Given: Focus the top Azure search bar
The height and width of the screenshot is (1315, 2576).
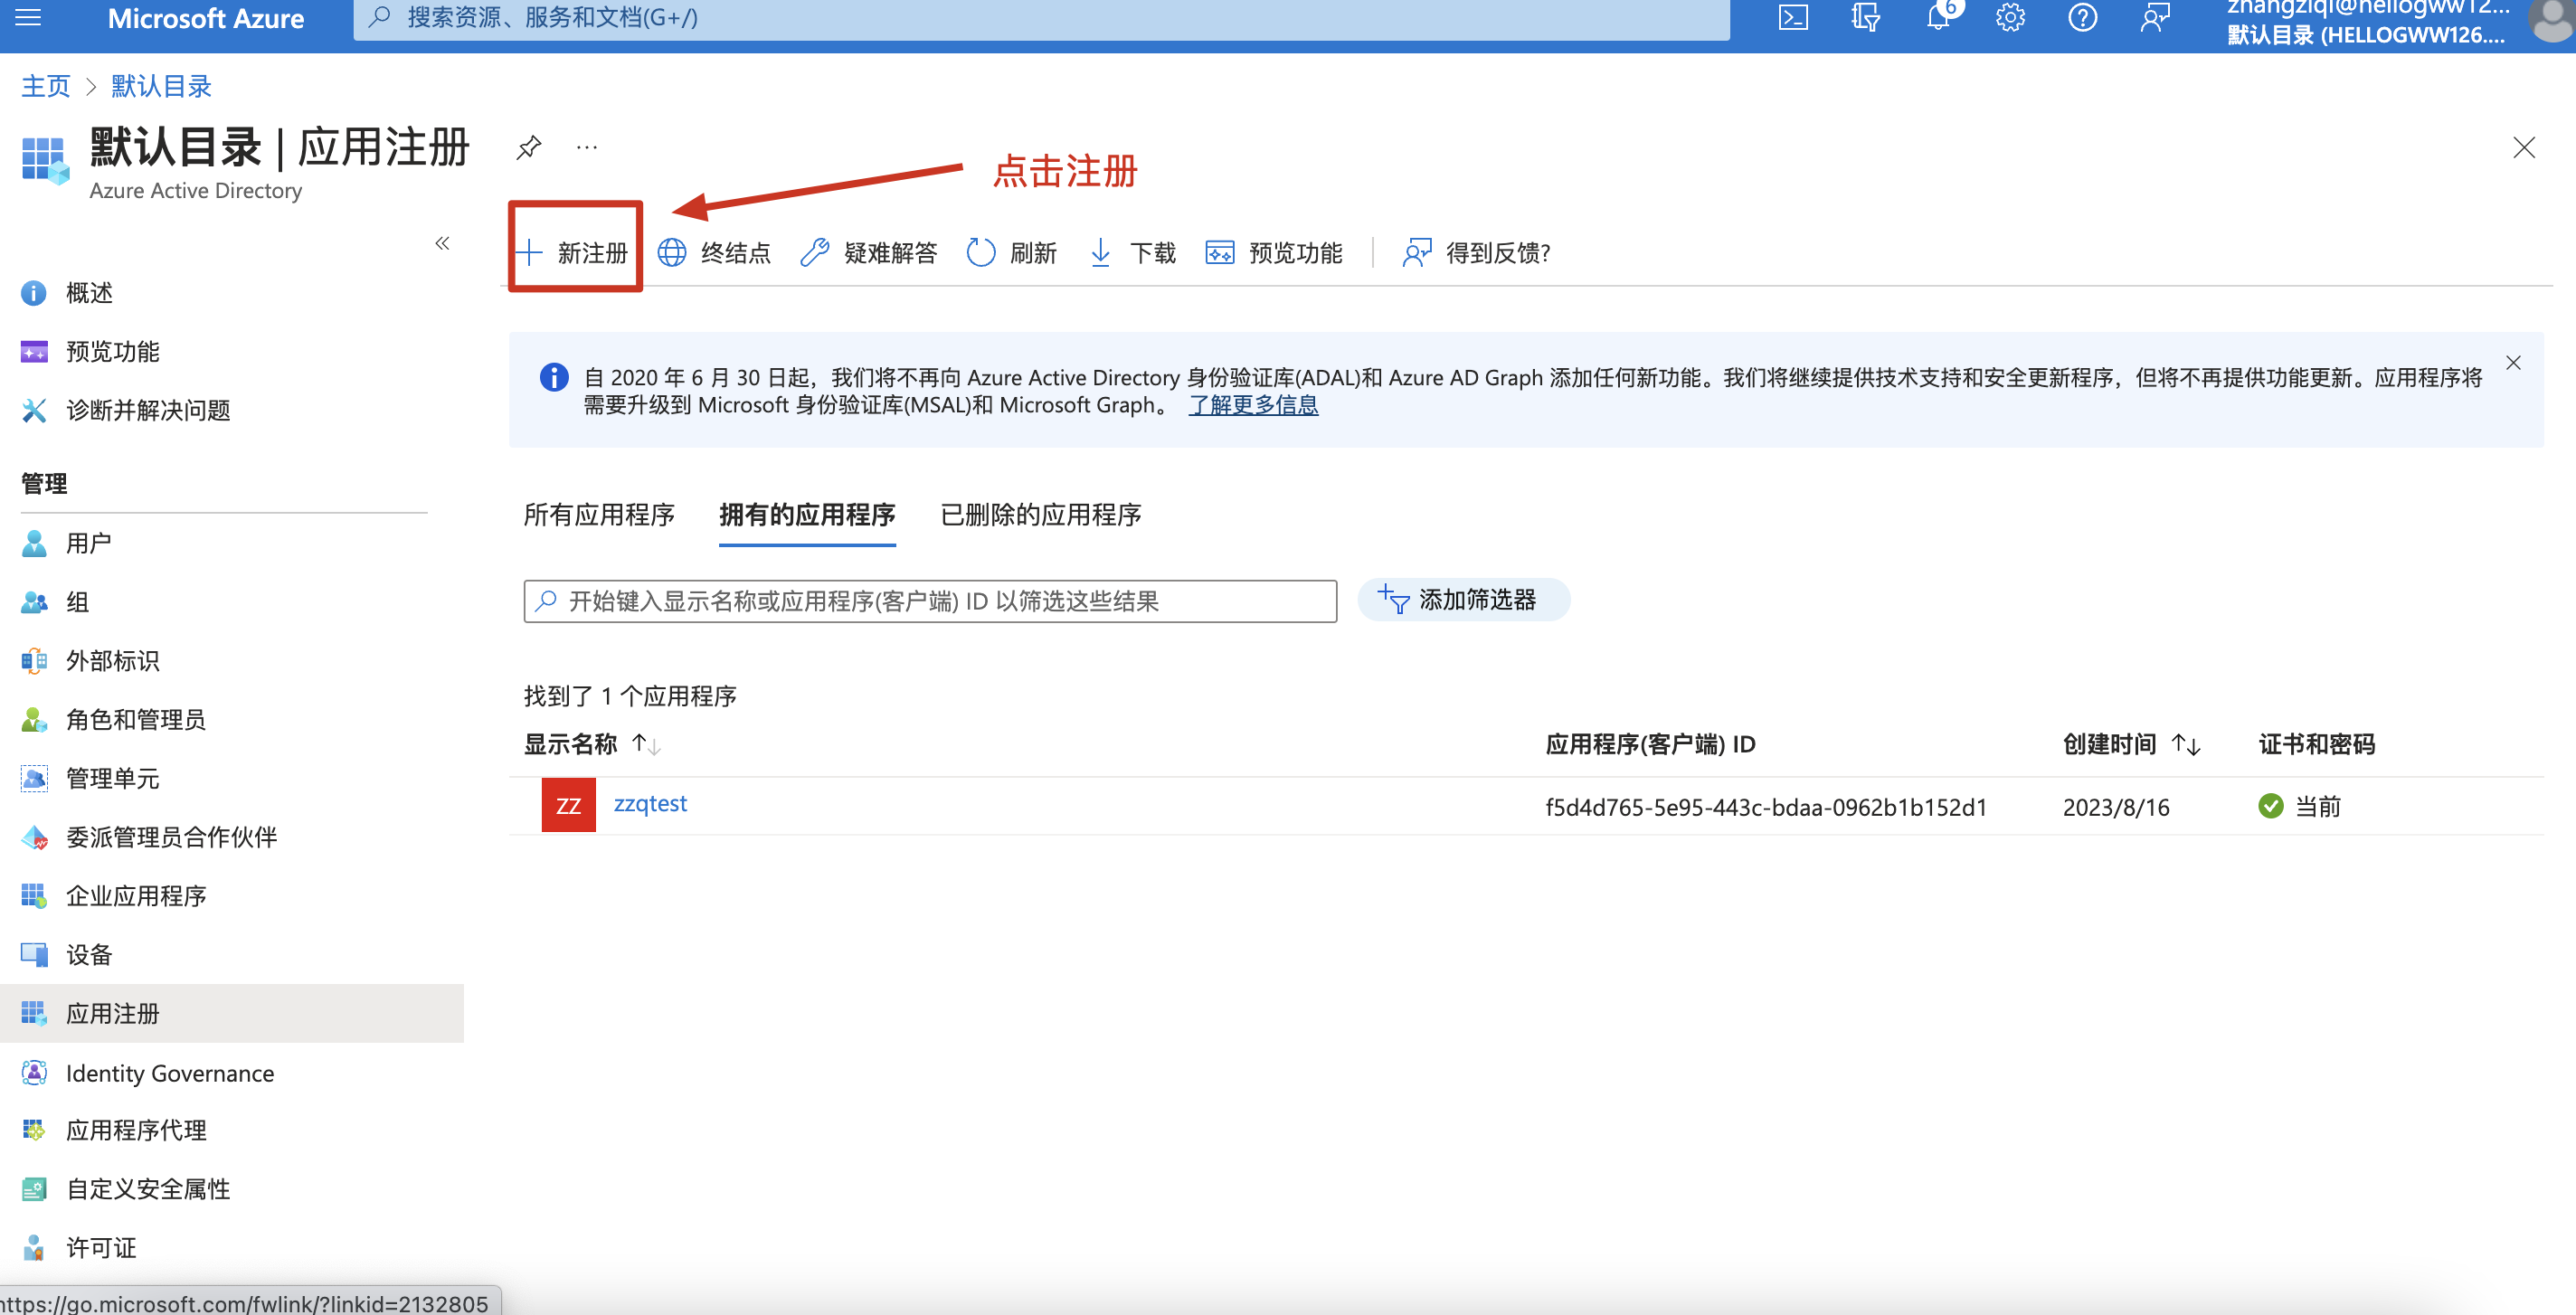Looking at the screenshot, I should (1041, 18).
